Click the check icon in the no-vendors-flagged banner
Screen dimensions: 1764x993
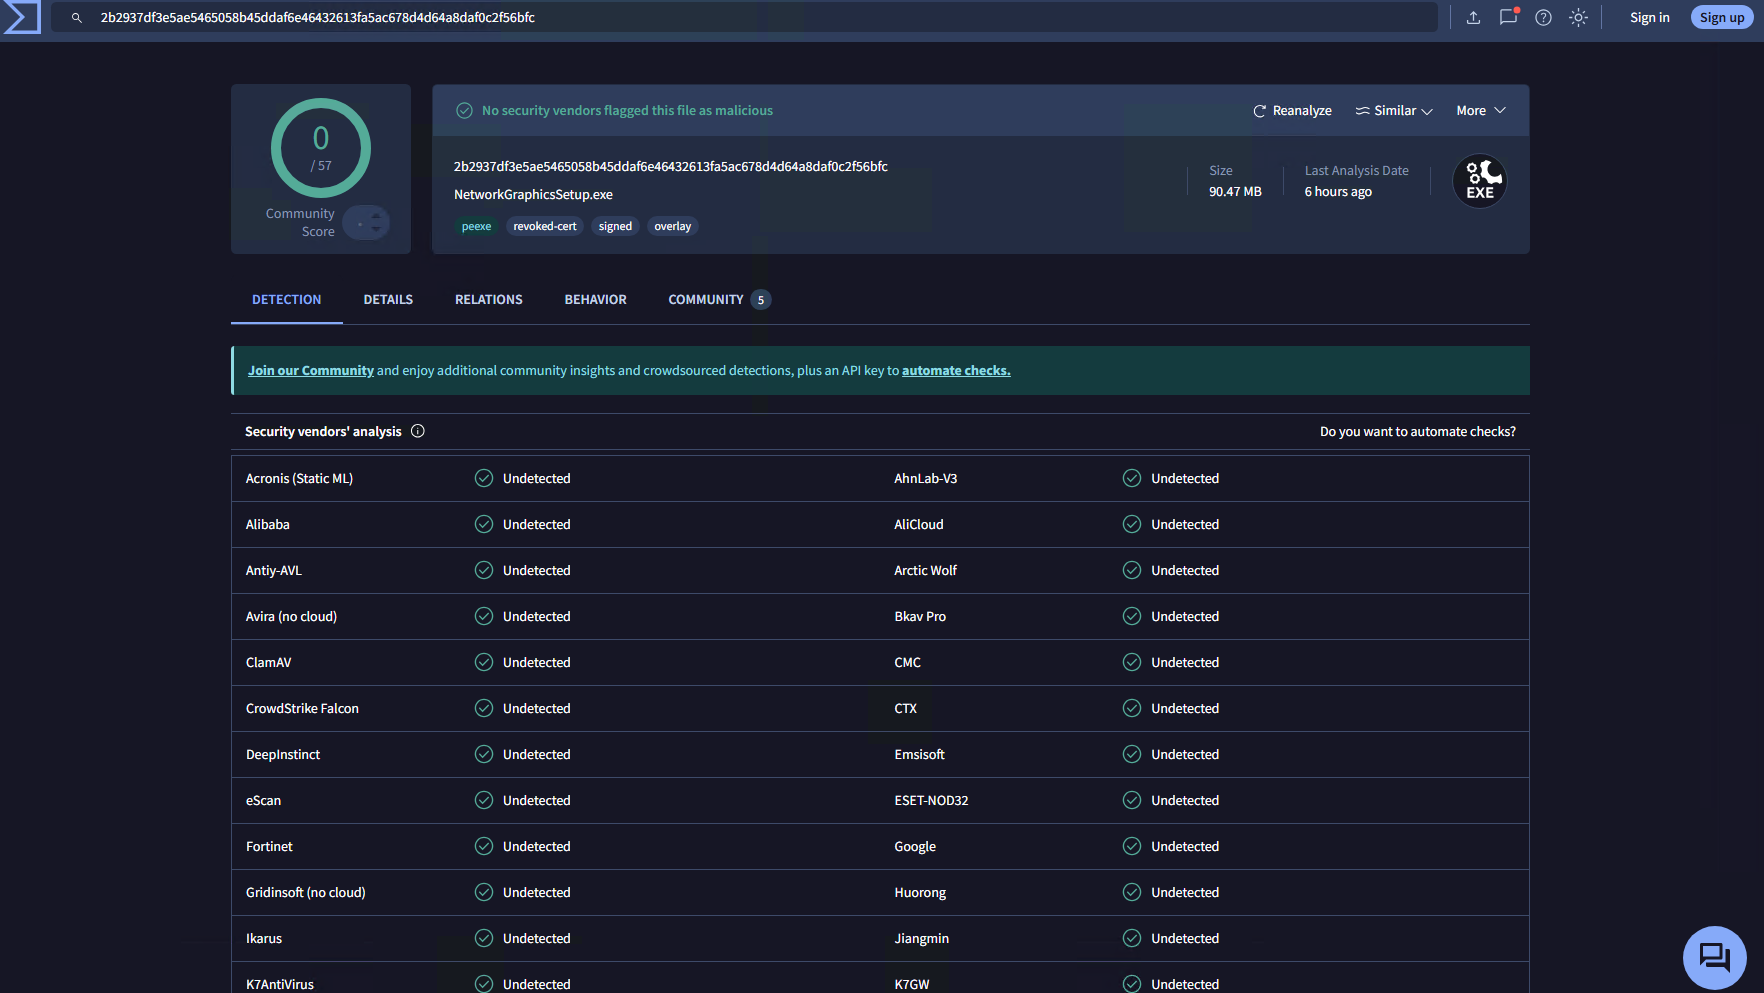pyautogui.click(x=464, y=110)
